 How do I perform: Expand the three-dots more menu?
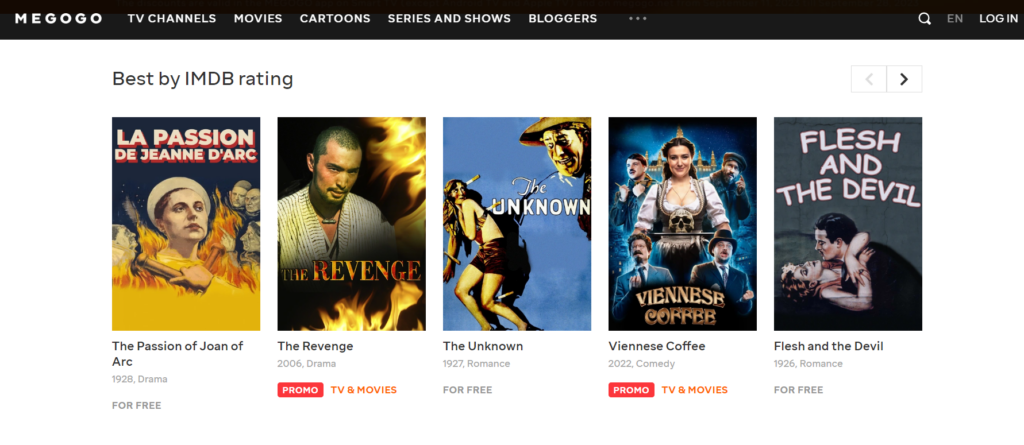[637, 18]
